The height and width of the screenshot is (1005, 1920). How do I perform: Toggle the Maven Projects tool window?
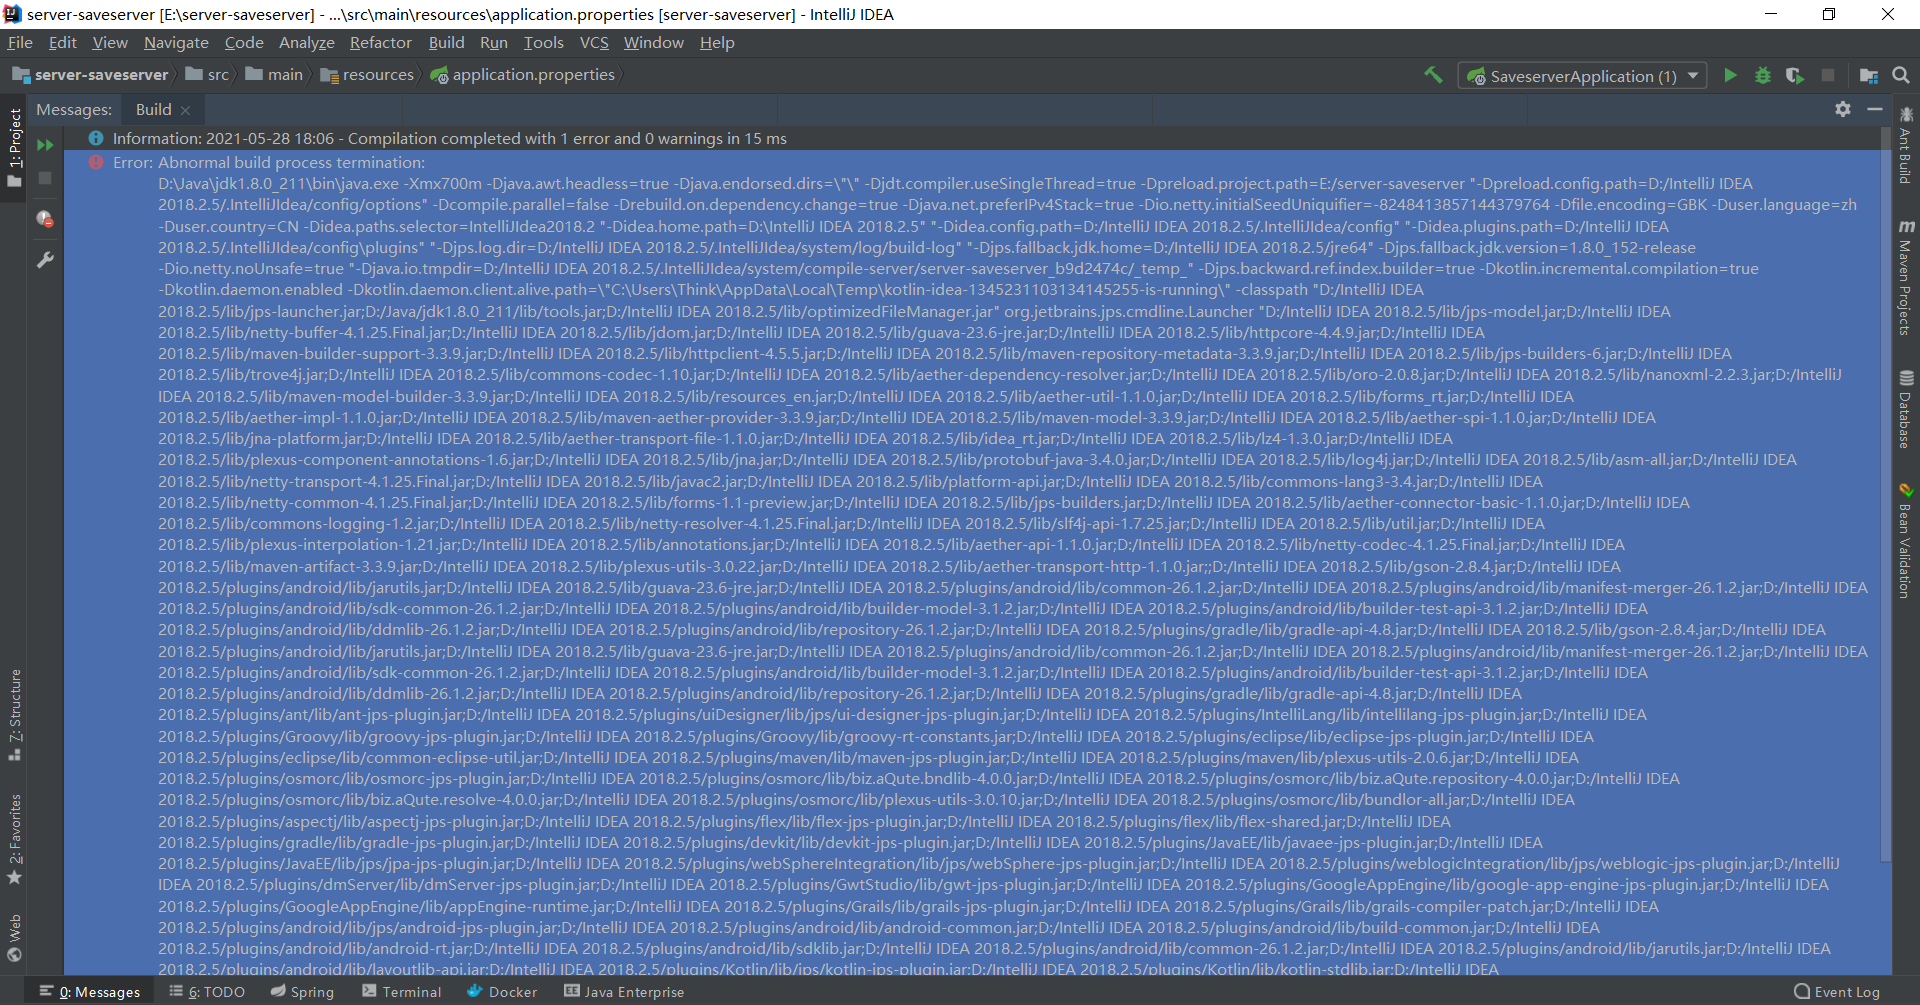(1906, 277)
